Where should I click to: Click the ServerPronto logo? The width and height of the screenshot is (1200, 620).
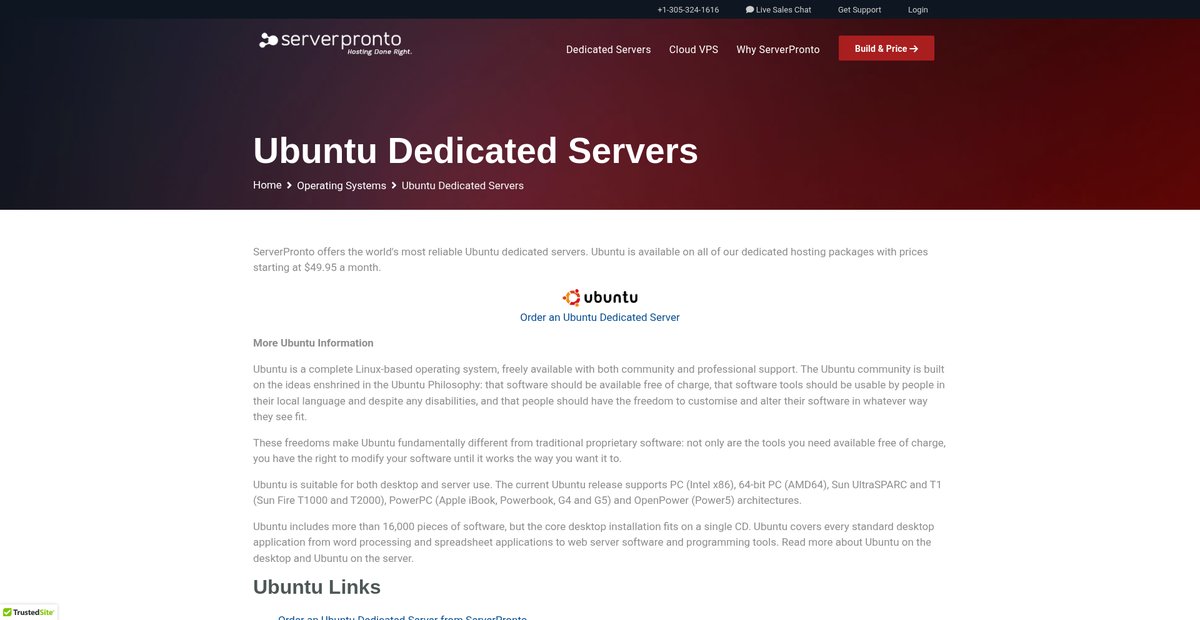pyautogui.click(x=335, y=42)
